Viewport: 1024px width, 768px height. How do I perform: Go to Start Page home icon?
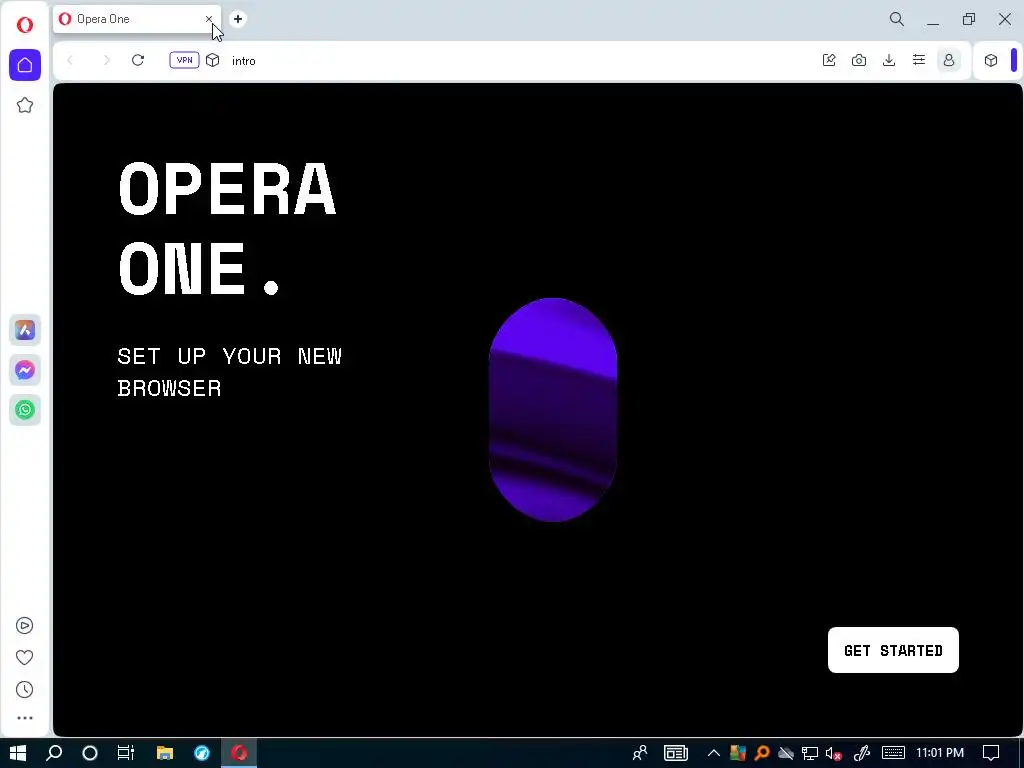point(25,65)
